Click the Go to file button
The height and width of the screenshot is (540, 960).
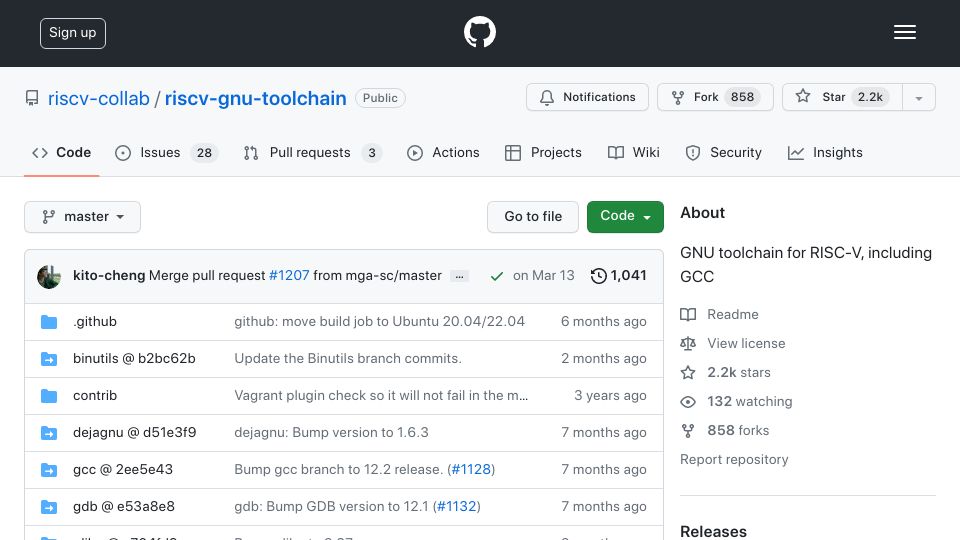pyautogui.click(x=533, y=217)
